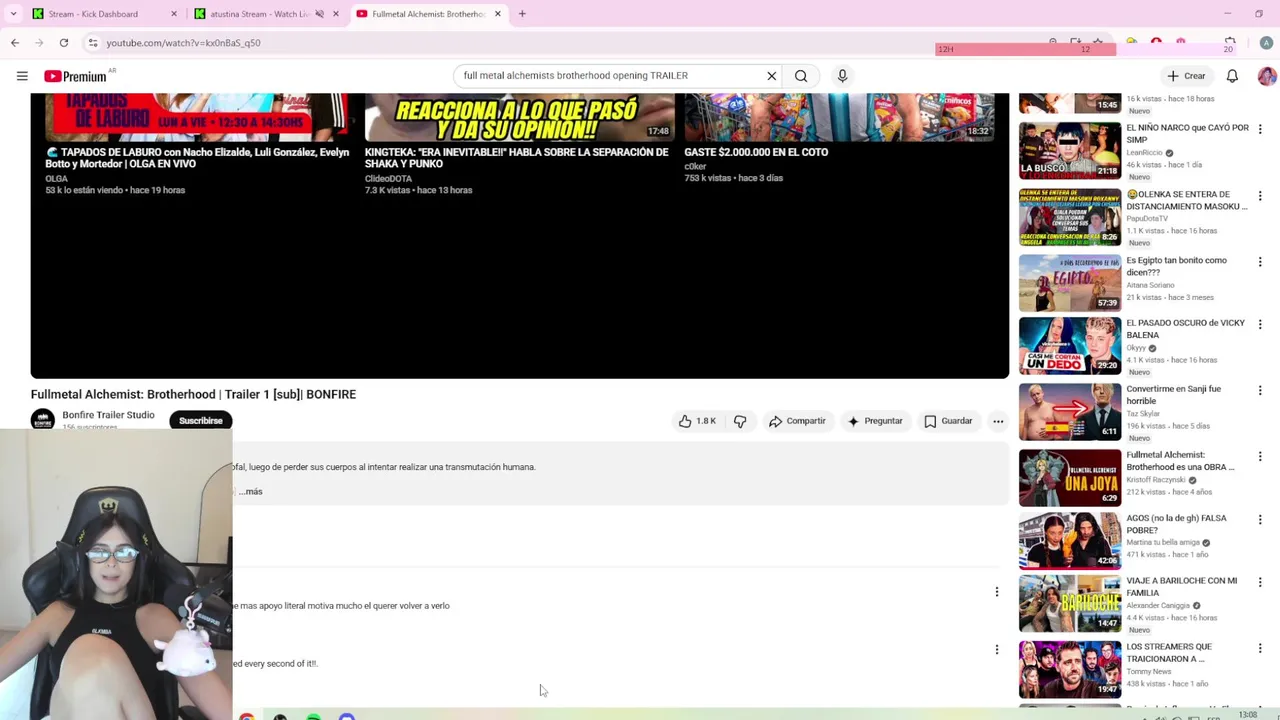Open options for Brotherhood es una OBRA video
This screenshot has width=1280, height=720.
(x=1260, y=456)
